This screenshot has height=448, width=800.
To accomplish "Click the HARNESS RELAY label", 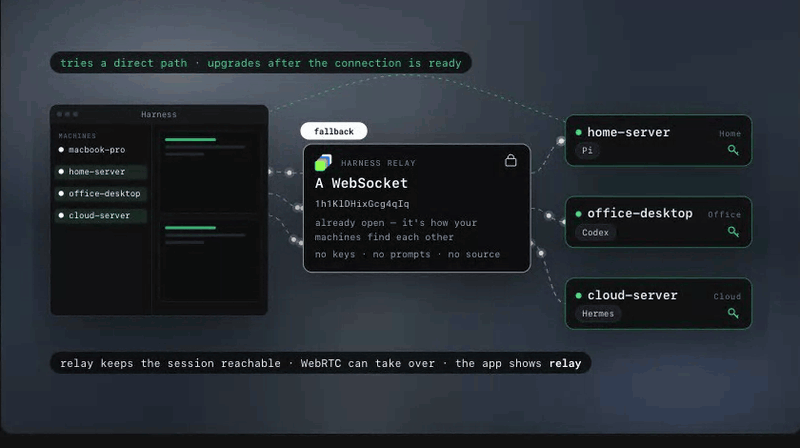I will point(378,163).
